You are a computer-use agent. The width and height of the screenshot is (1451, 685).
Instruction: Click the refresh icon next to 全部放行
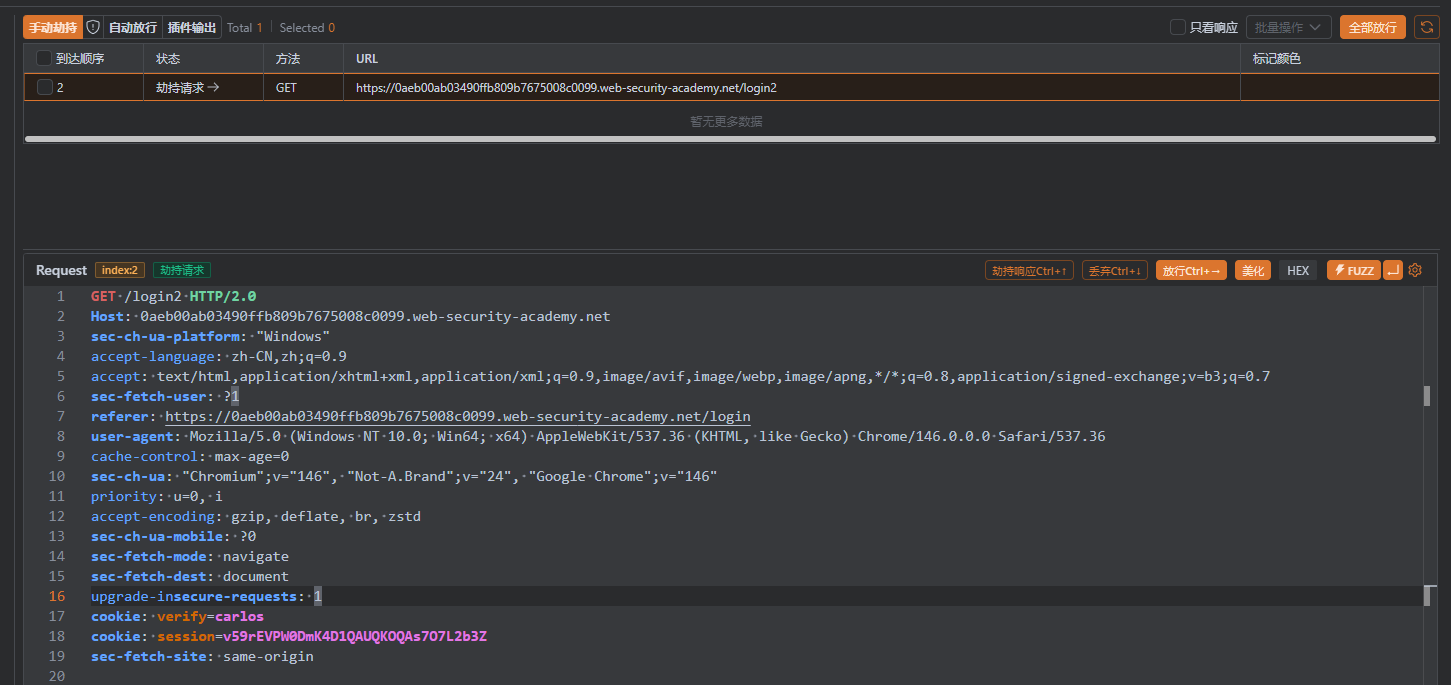point(1425,27)
